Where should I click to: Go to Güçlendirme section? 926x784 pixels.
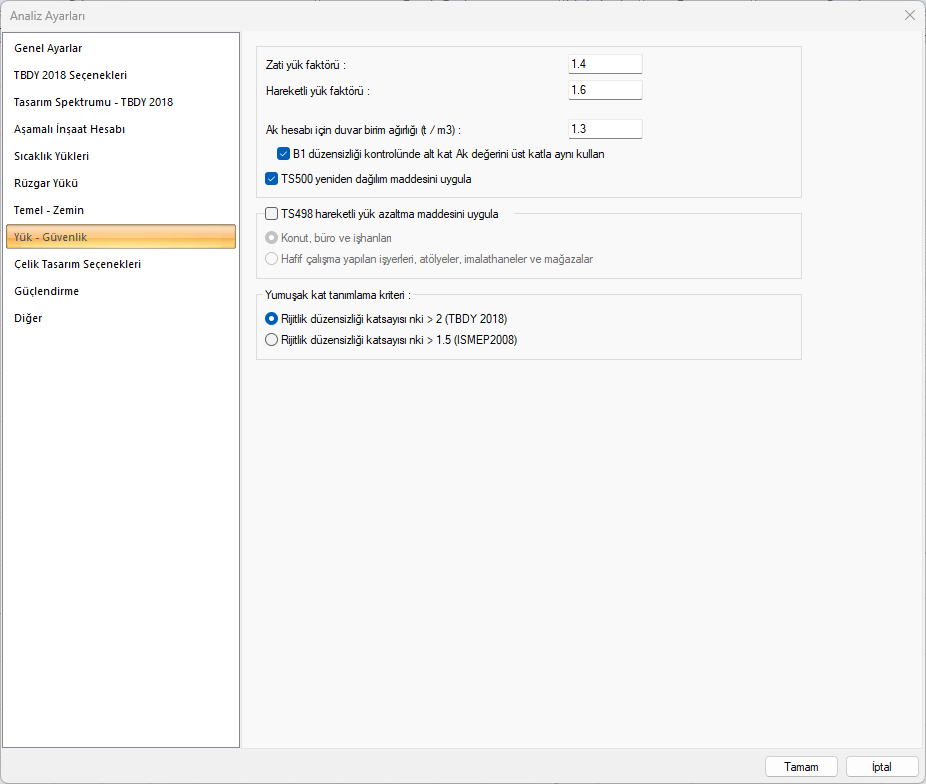pyautogui.click(x=120, y=291)
